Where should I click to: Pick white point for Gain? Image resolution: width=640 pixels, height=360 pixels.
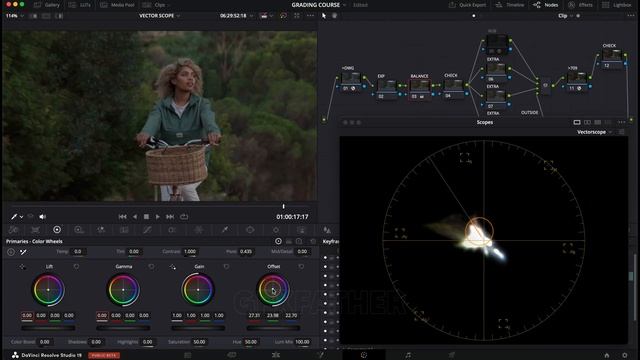pos(173,267)
